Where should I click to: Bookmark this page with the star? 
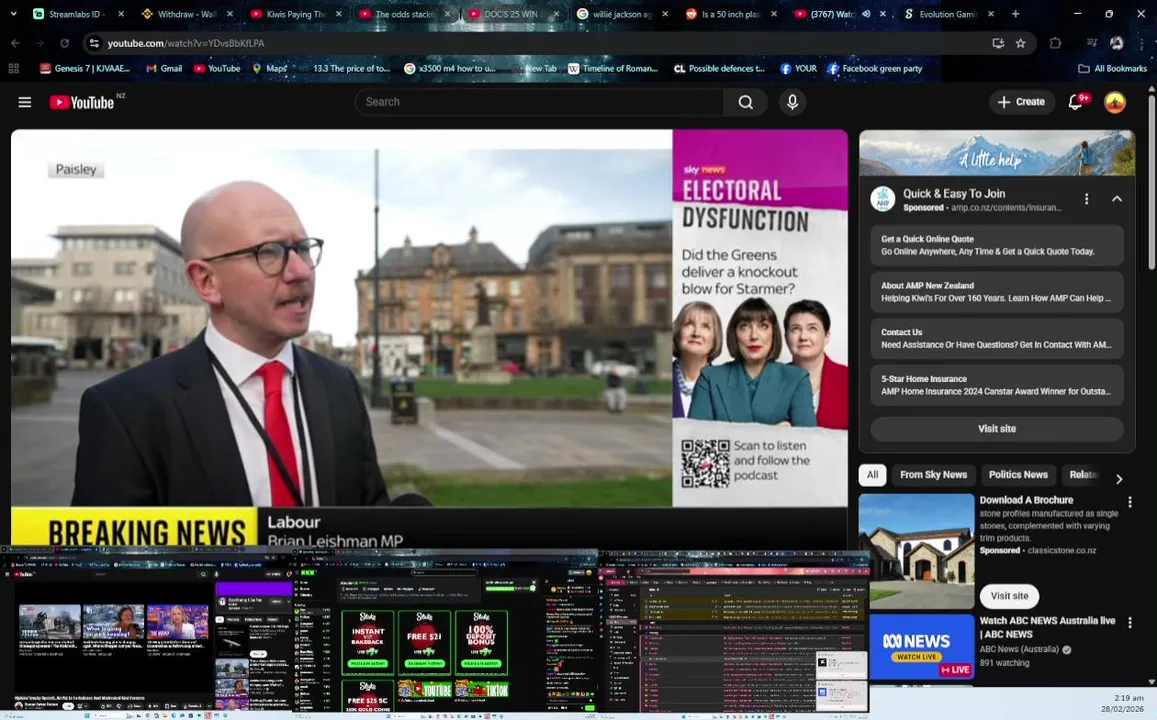[x=1020, y=44]
